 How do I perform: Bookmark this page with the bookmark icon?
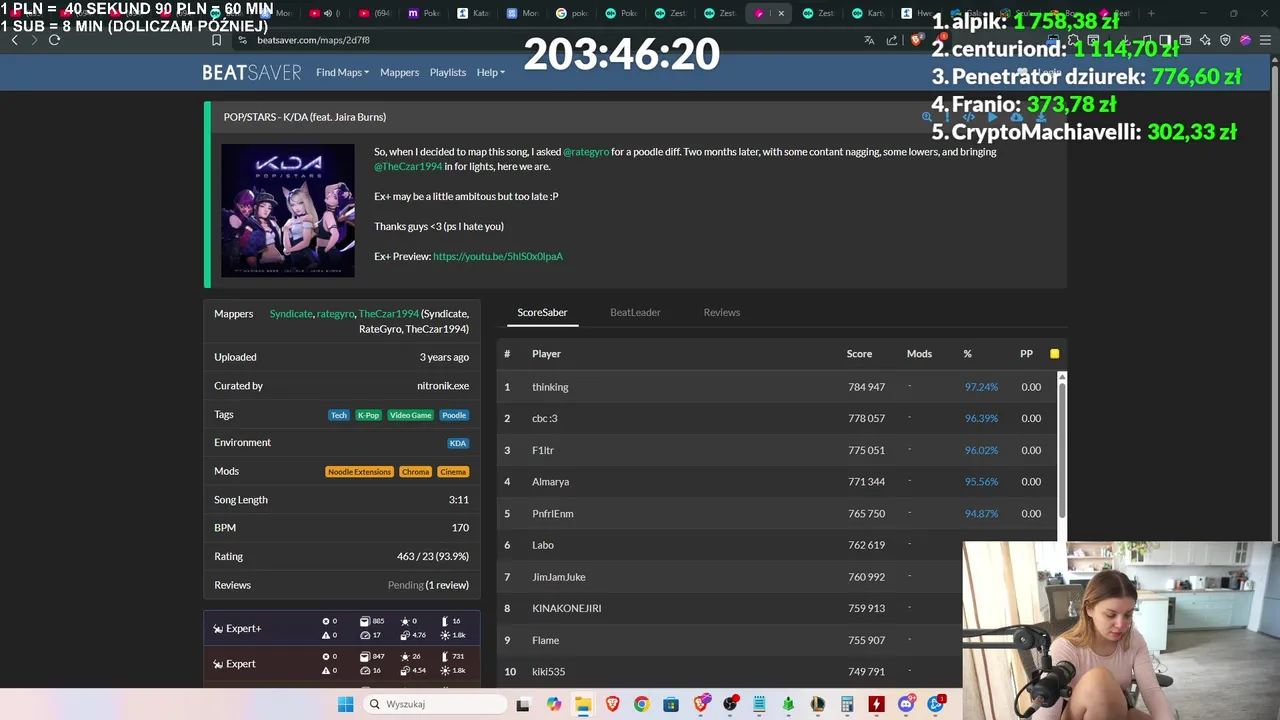pos(216,40)
